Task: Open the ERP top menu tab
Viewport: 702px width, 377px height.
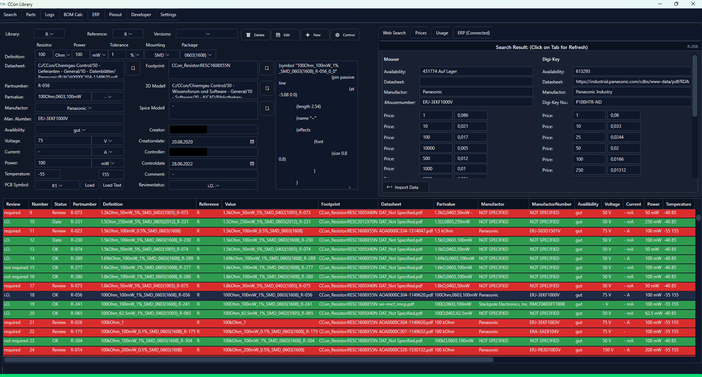Action: (x=96, y=15)
